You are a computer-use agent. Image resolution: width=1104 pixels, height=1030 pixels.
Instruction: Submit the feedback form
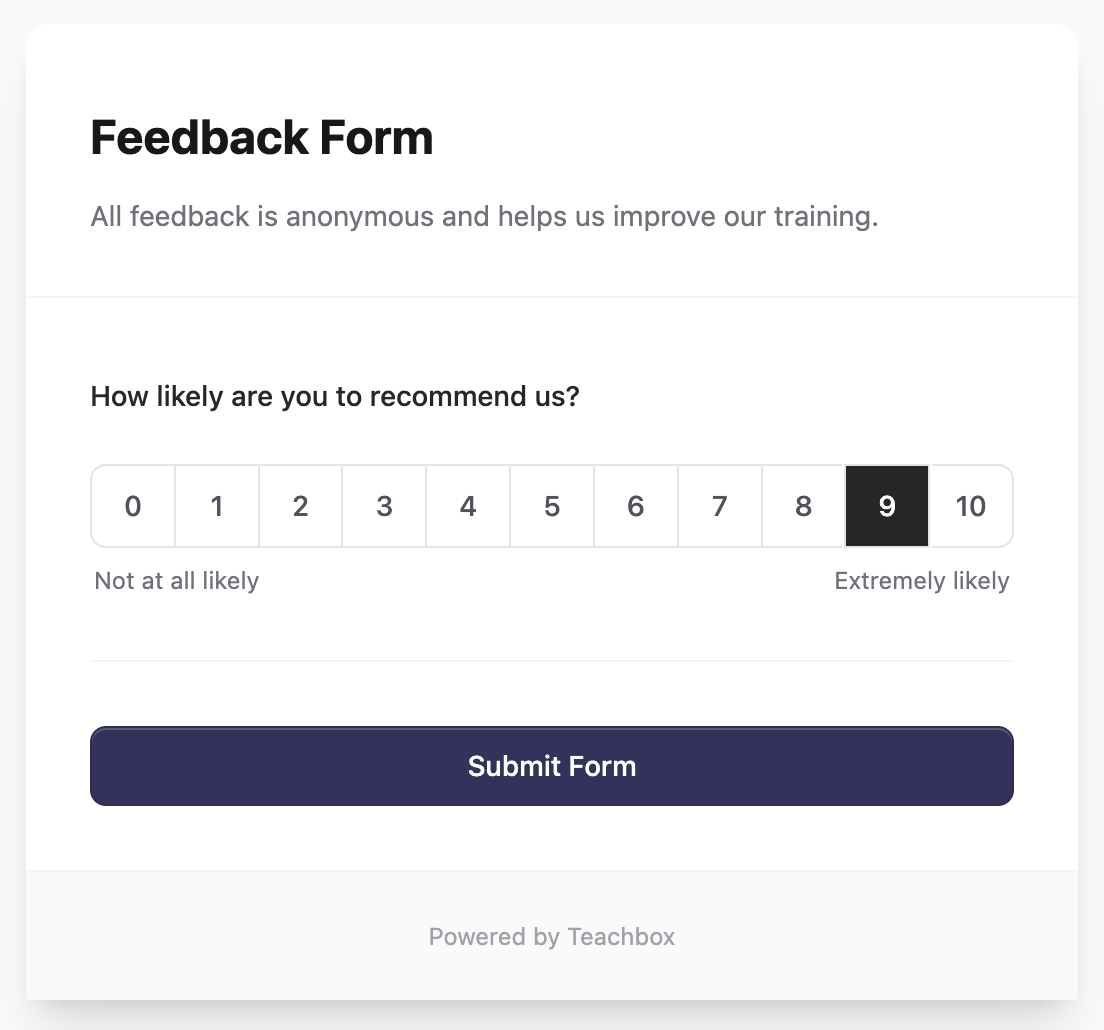[x=552, y=766]
